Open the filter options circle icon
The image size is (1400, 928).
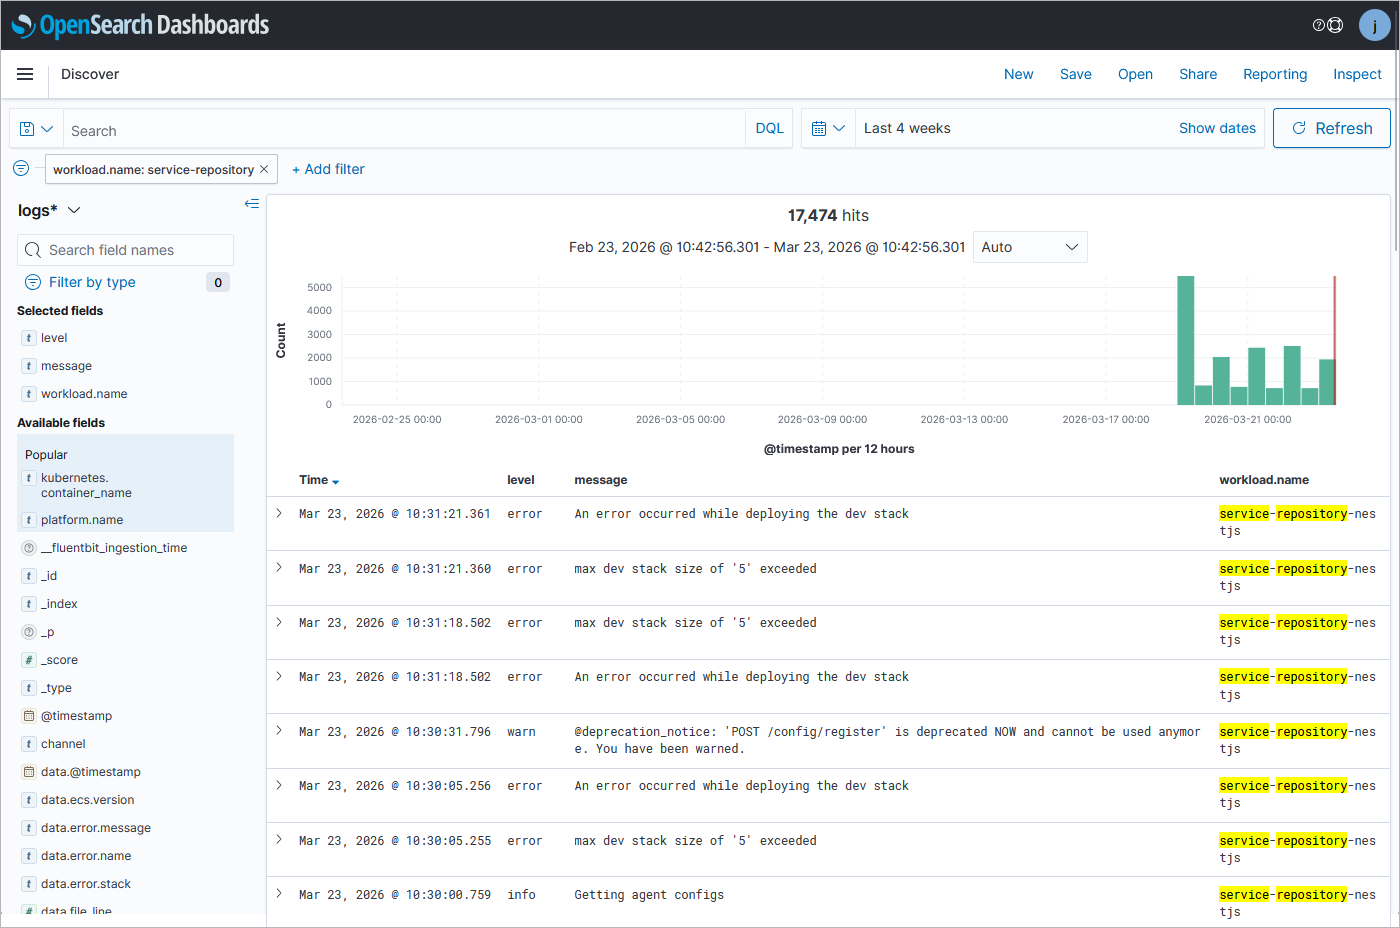pyautogui.click(x=21, y=168)
